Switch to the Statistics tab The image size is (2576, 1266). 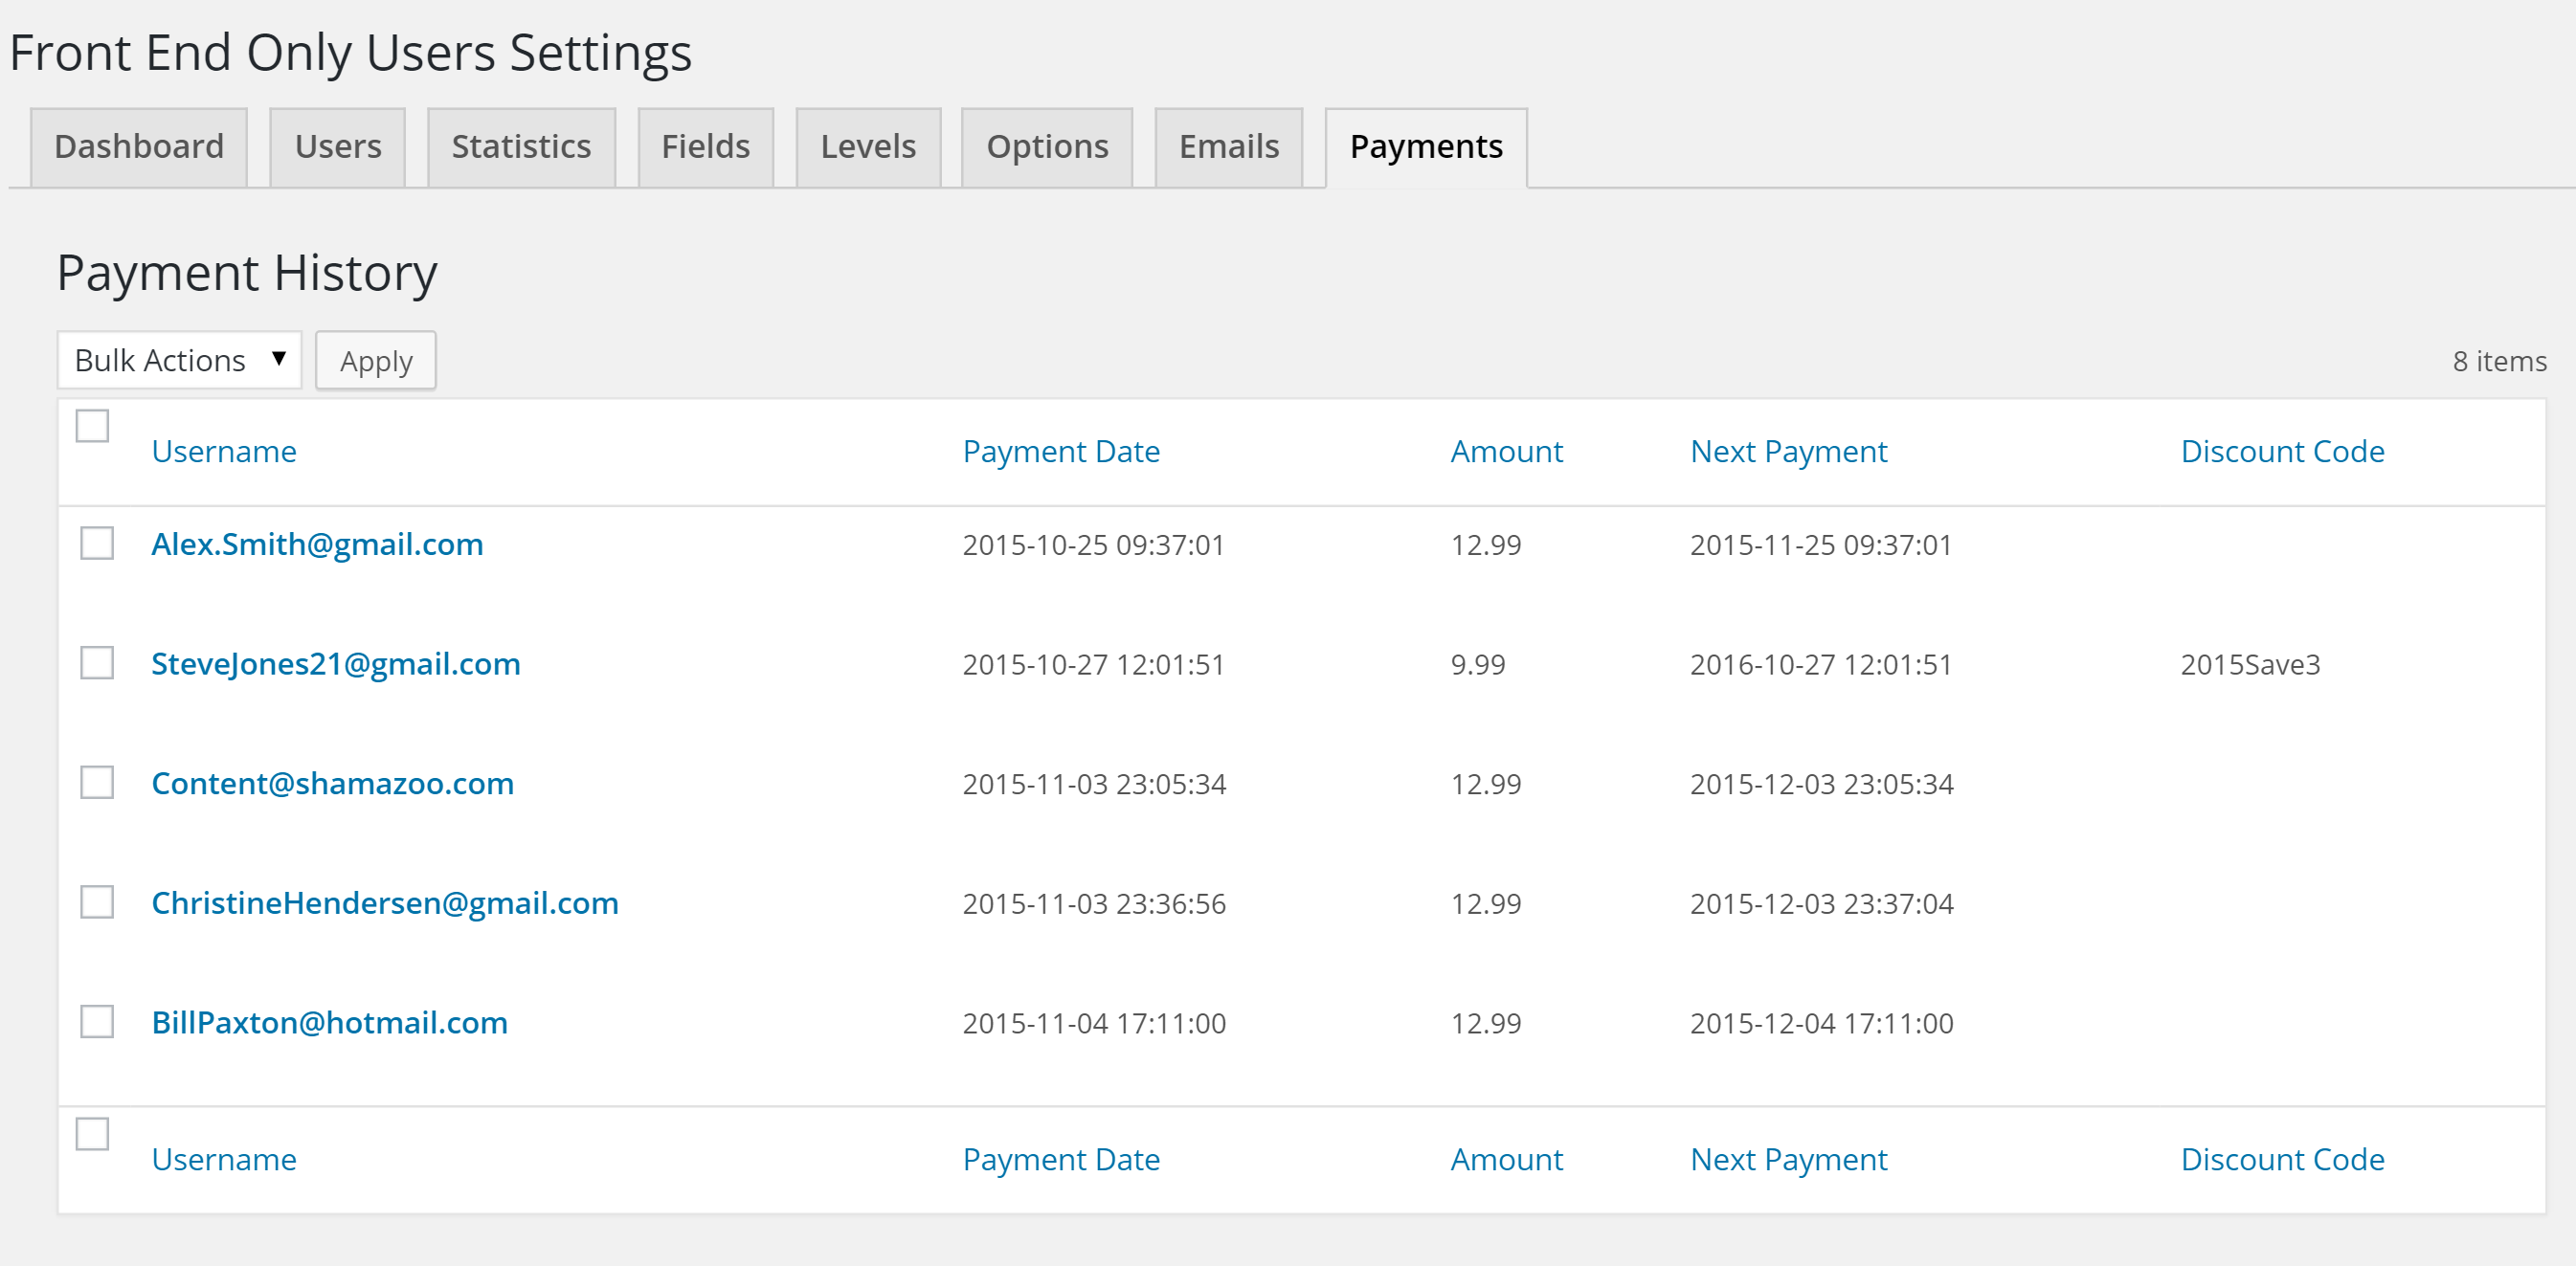coord(520,146)
